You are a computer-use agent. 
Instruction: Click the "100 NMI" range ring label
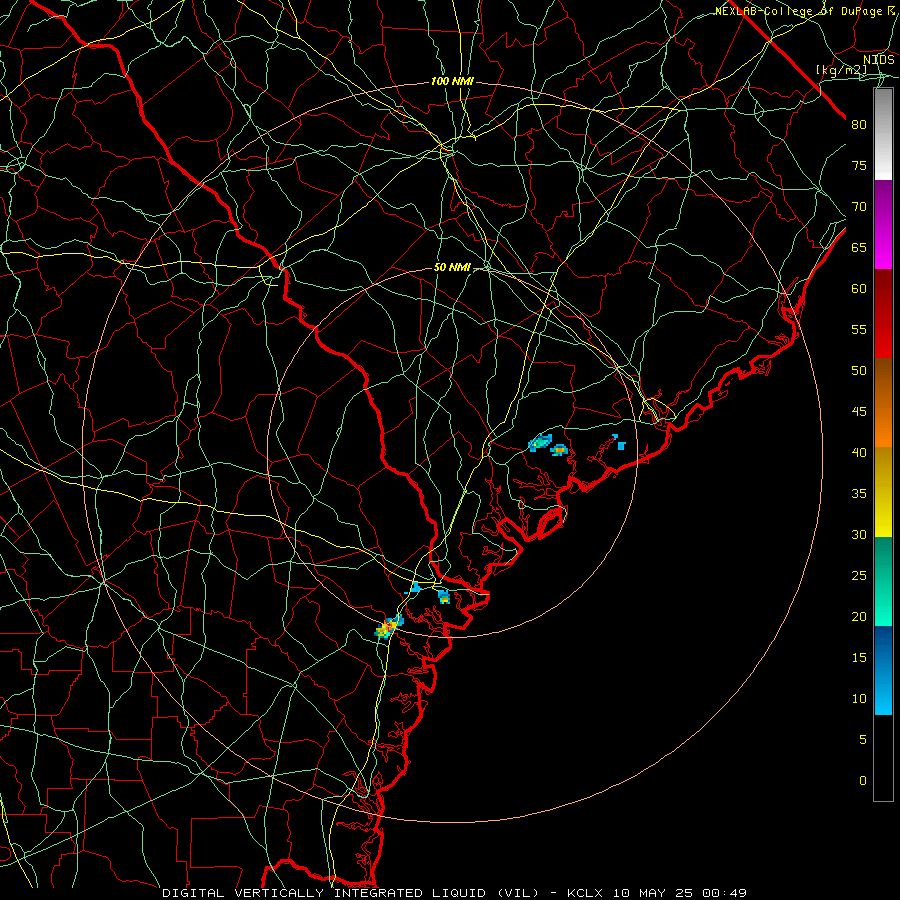(452, 82)
